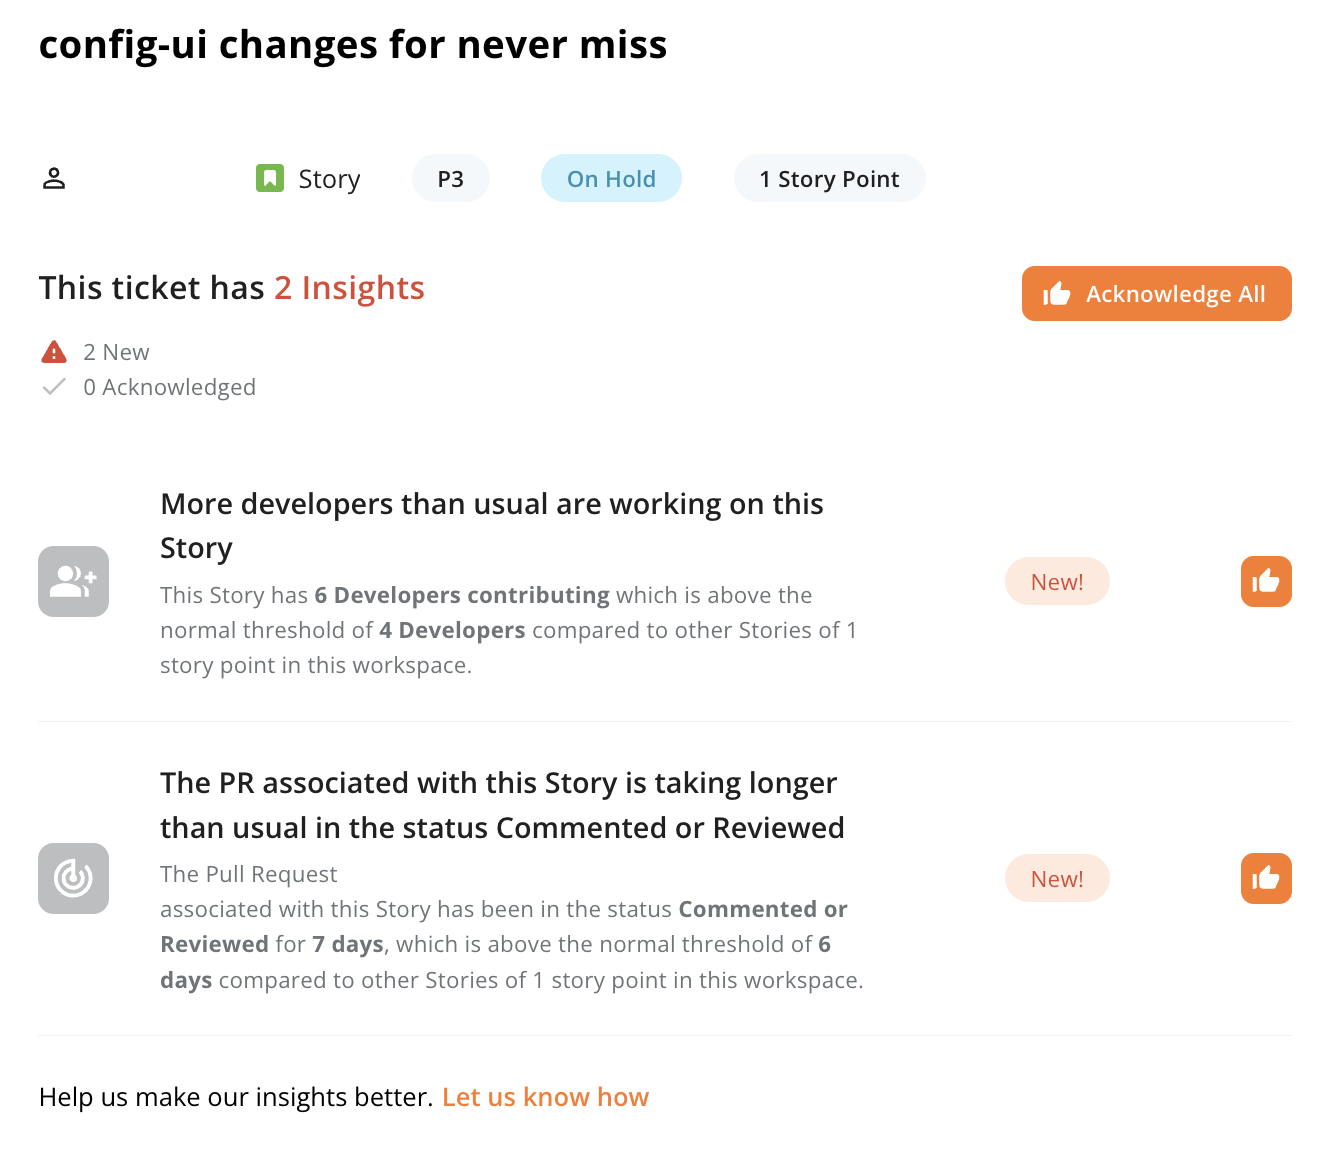Screen dimensions: 1344x1162
Task: Click the red warning triangle icon
Action: point(54,352)
